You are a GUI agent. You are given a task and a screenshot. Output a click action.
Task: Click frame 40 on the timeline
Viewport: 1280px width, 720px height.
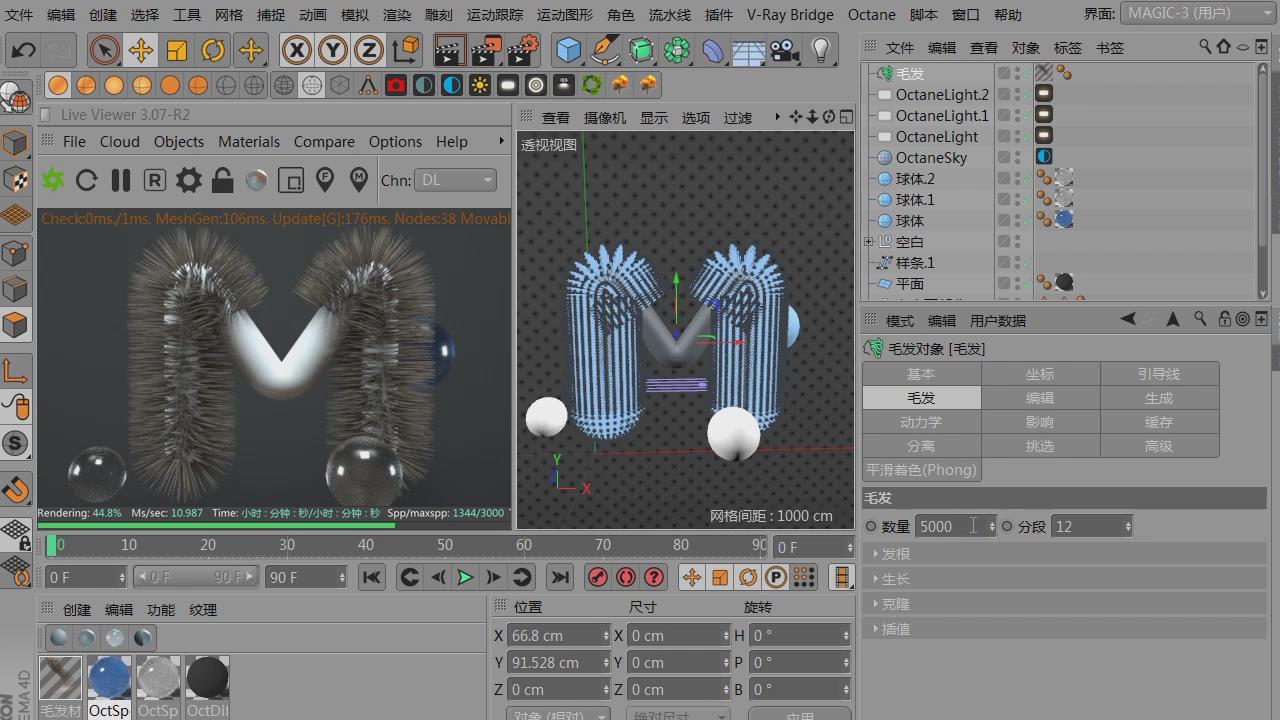366,545
